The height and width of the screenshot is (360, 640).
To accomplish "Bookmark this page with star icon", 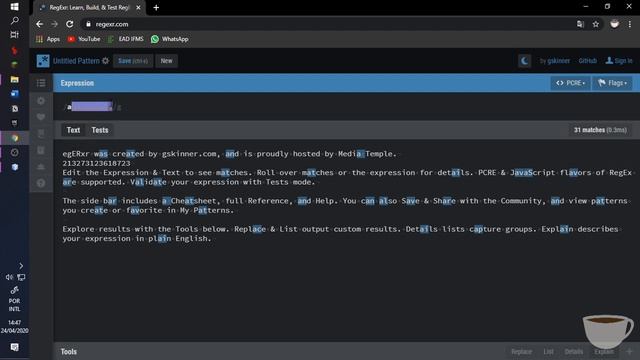I will tap(596, 24).
